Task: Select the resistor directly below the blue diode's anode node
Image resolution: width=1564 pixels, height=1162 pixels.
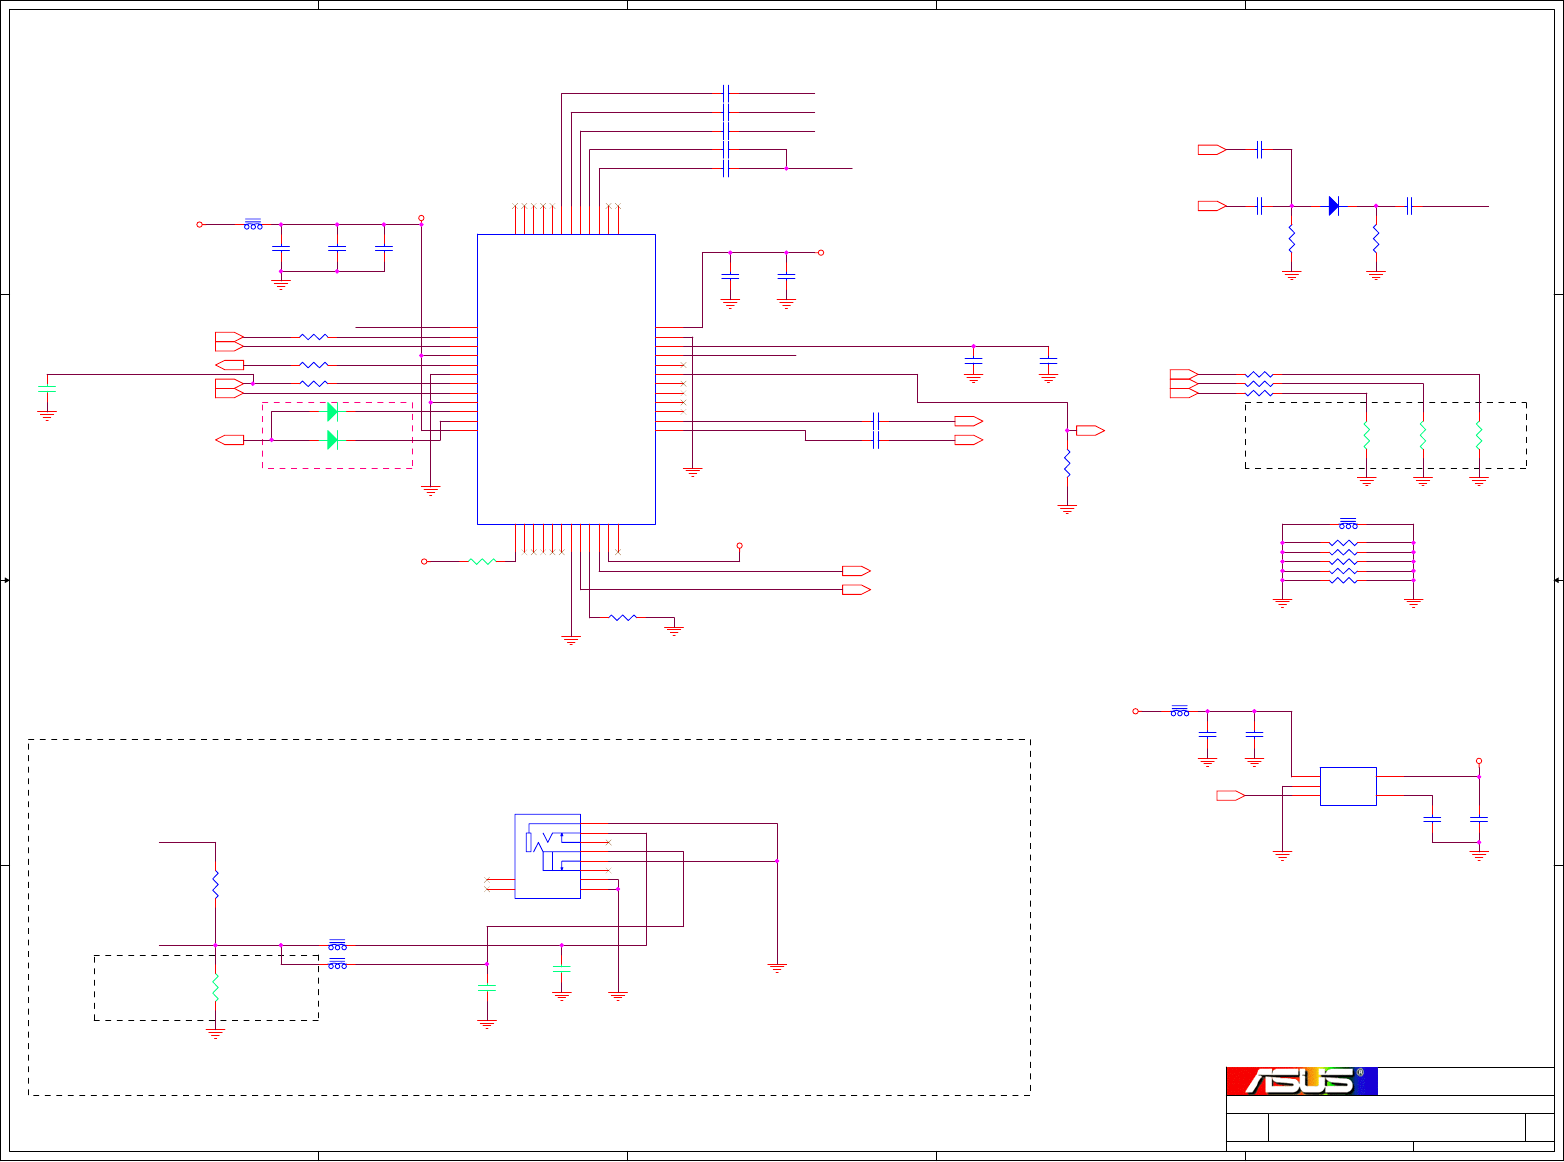Action: (x=1291, y=239)
